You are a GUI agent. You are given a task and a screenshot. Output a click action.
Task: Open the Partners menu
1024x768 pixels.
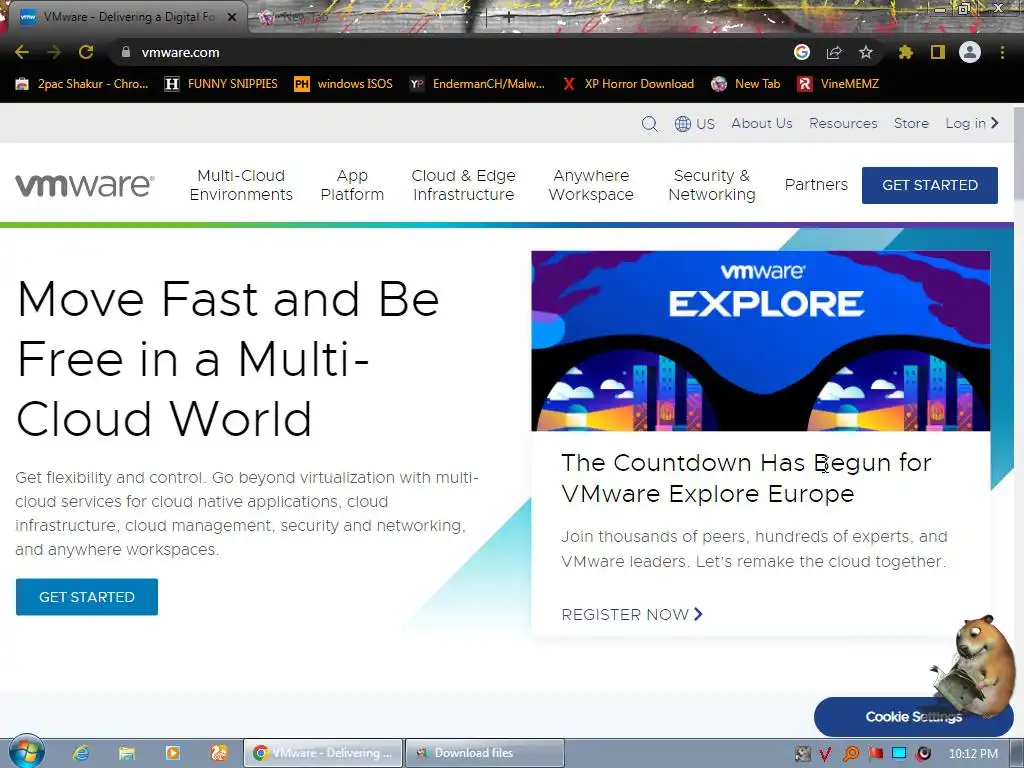(x=816, y=185)
